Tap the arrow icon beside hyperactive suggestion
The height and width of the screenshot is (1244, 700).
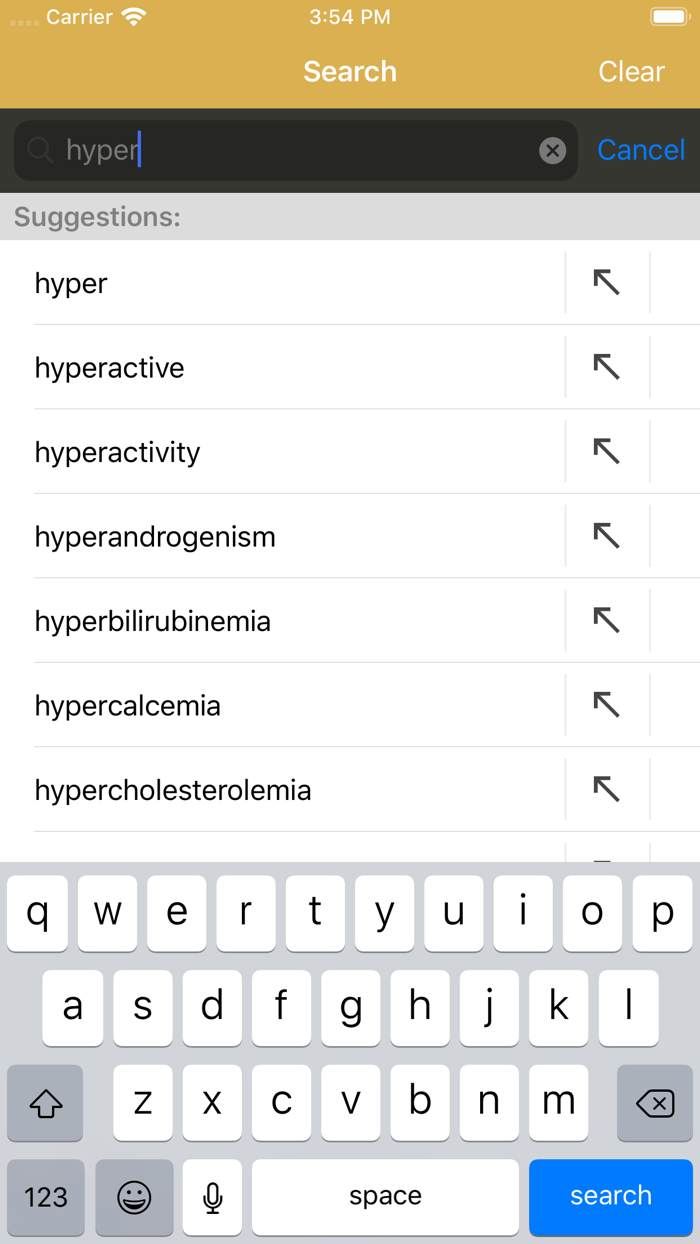point(606,367)
